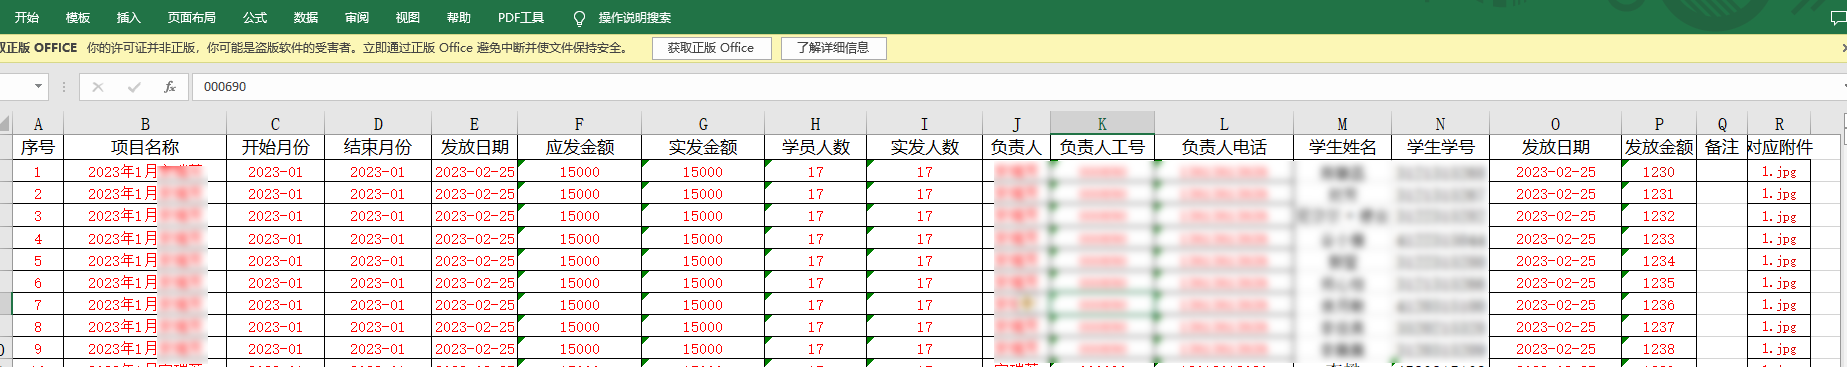Click the 备注 header cell

1722,147
